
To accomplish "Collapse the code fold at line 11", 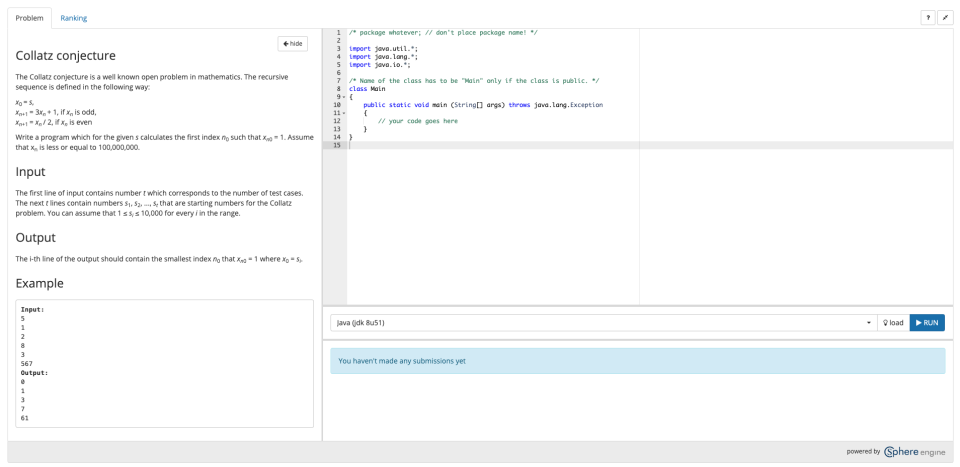I will point(344,112).
